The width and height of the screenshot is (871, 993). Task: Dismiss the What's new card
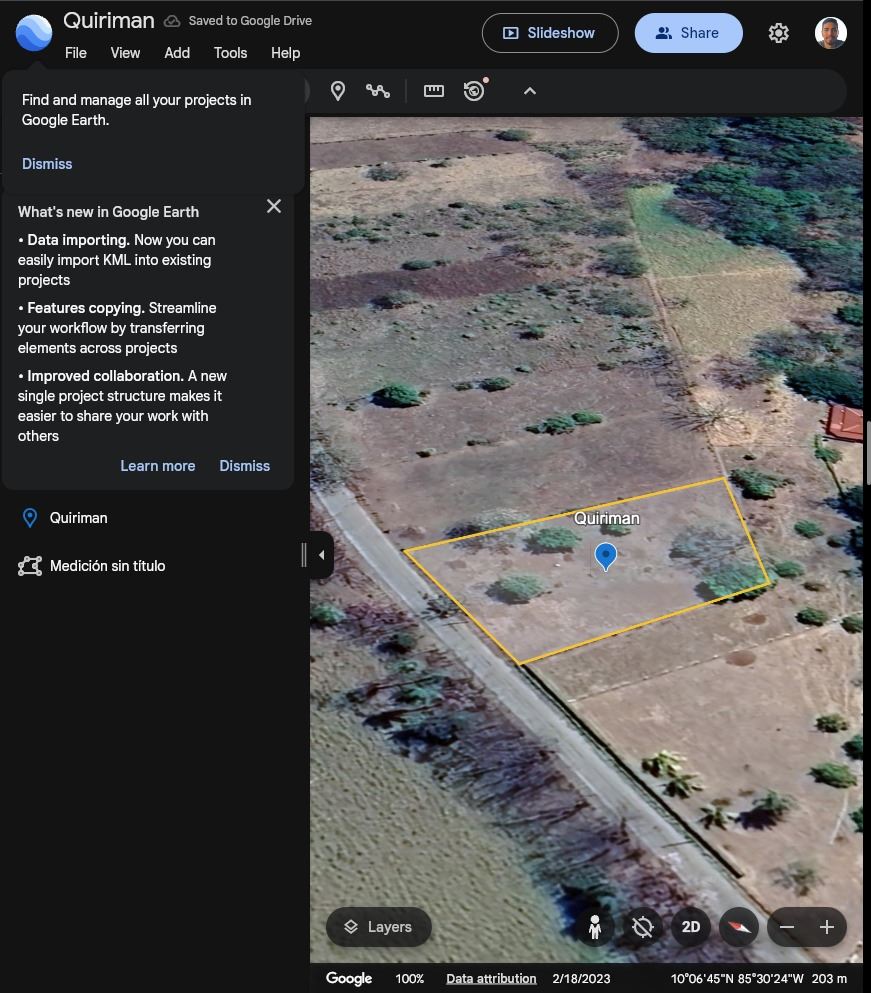245,466
